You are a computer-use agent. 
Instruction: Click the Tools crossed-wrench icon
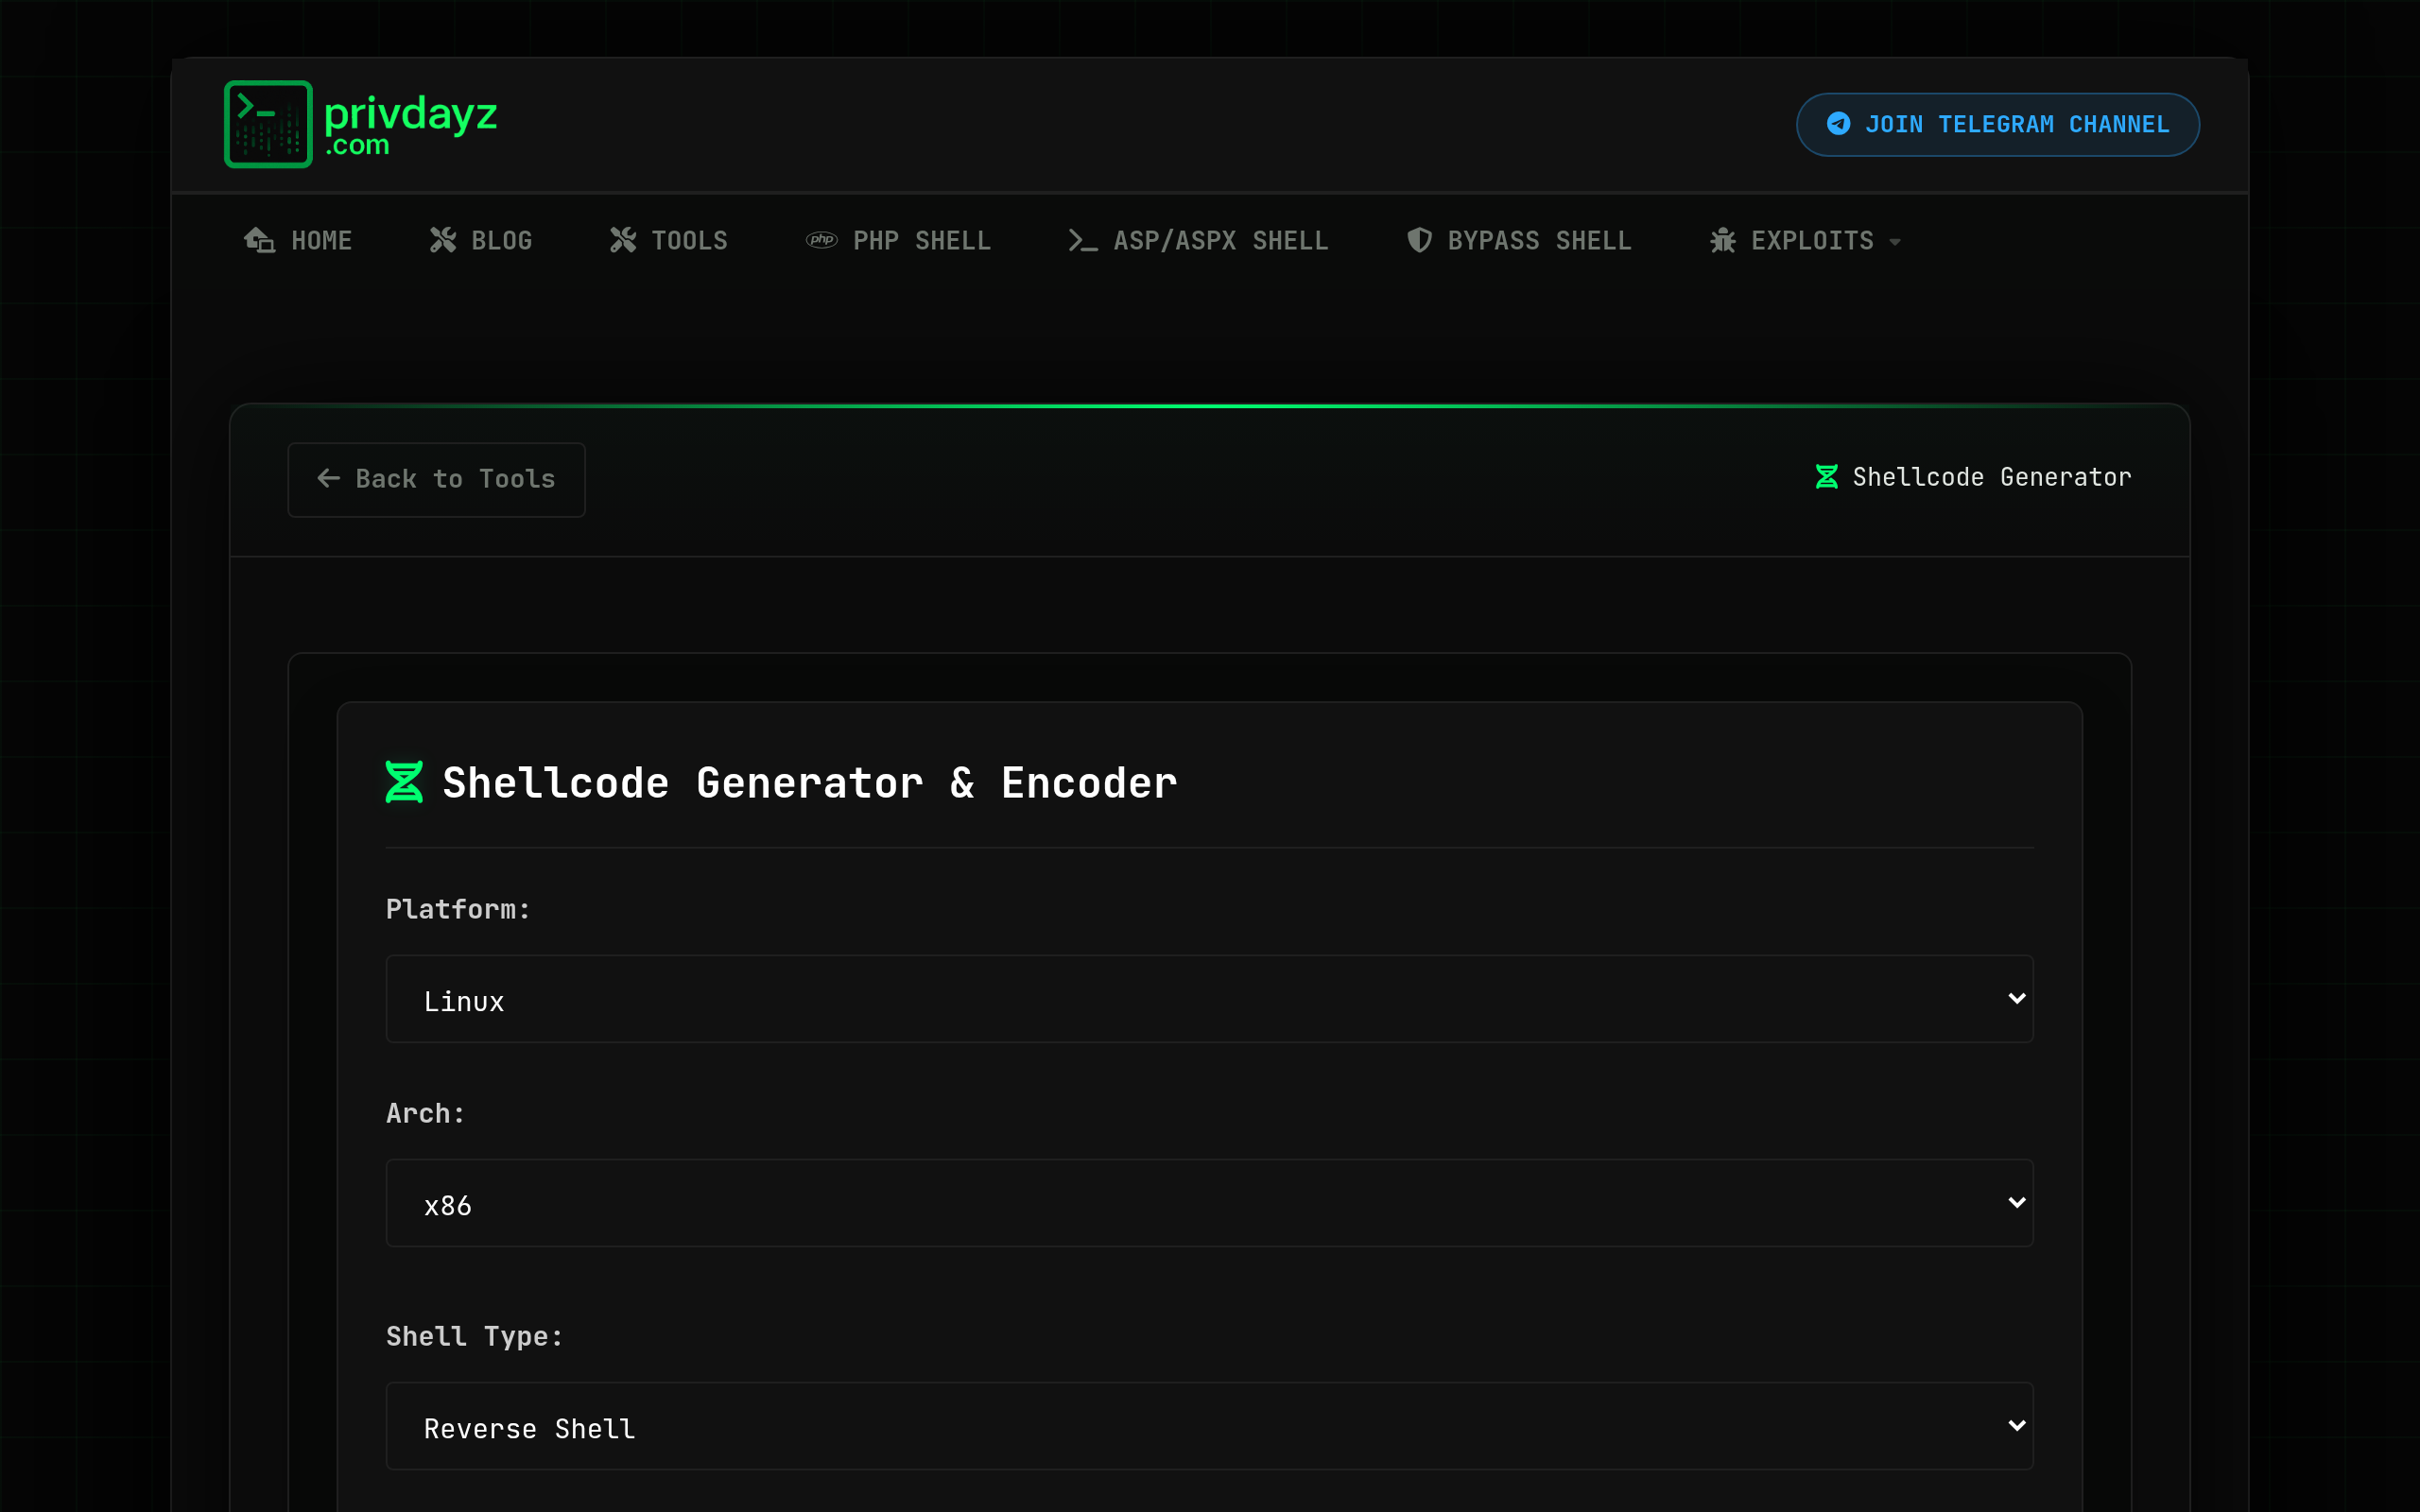tap(623, 240)
